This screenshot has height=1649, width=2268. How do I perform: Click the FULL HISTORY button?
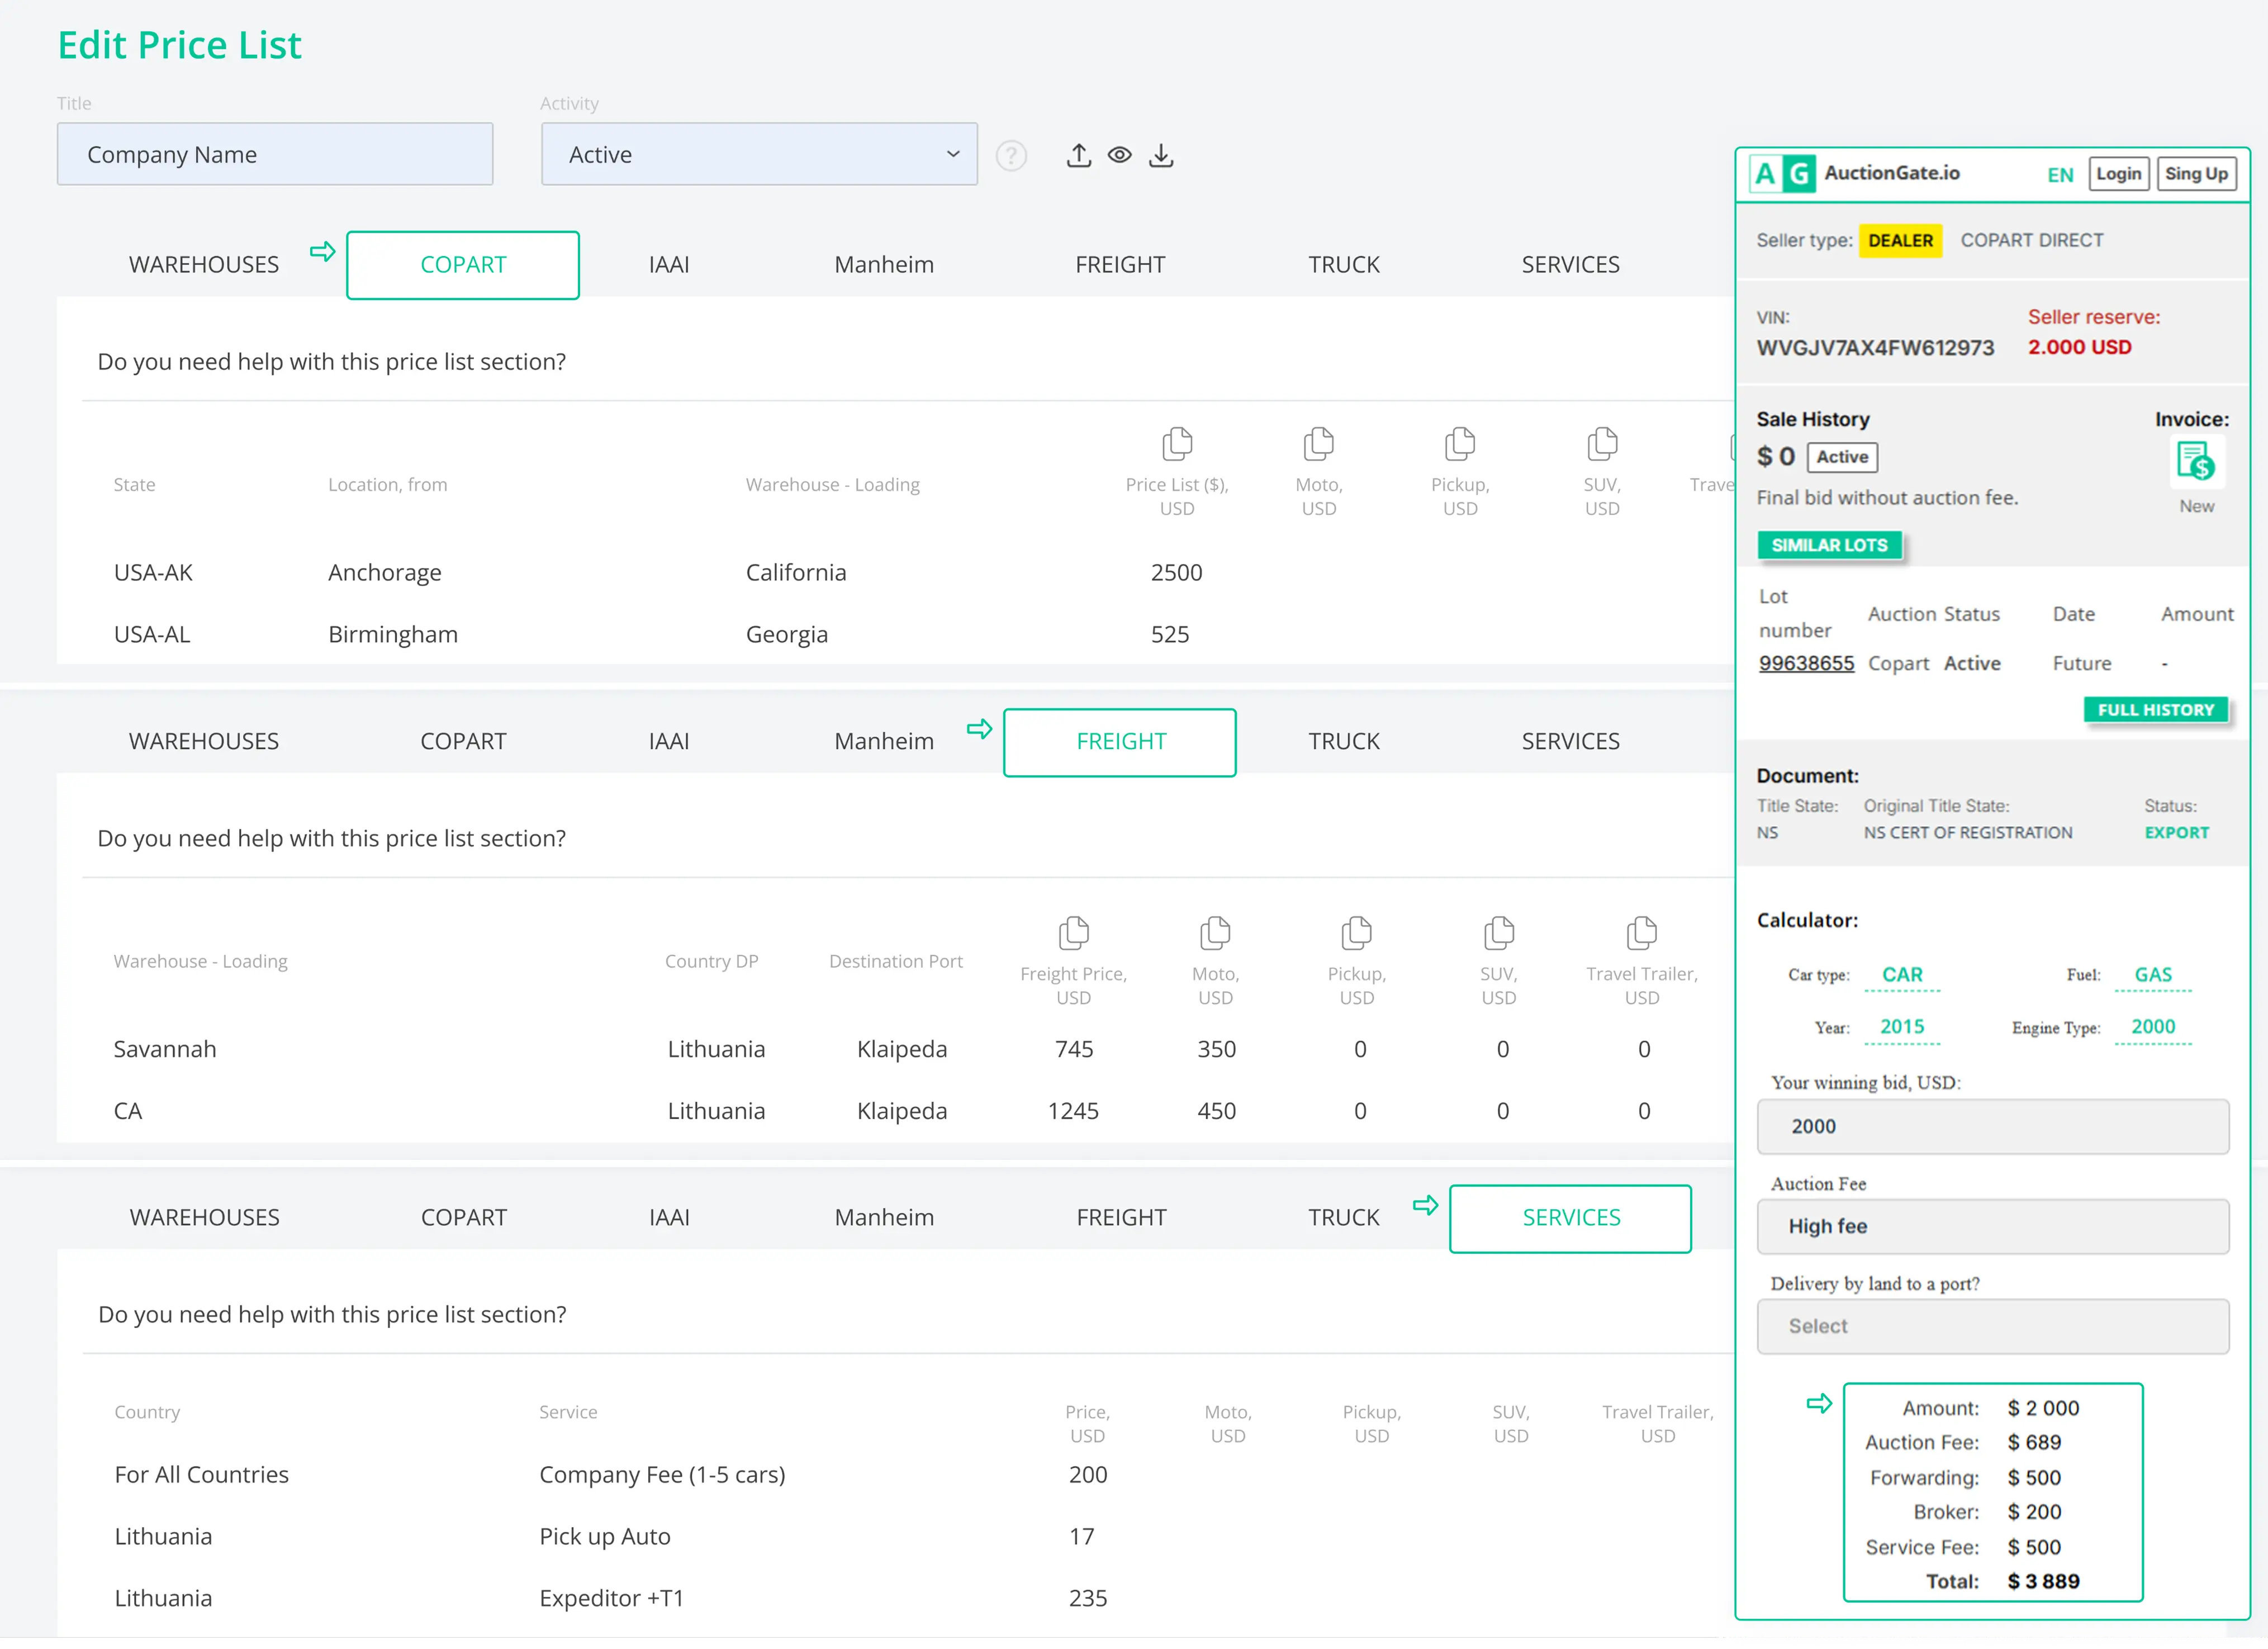point(2155,710)
